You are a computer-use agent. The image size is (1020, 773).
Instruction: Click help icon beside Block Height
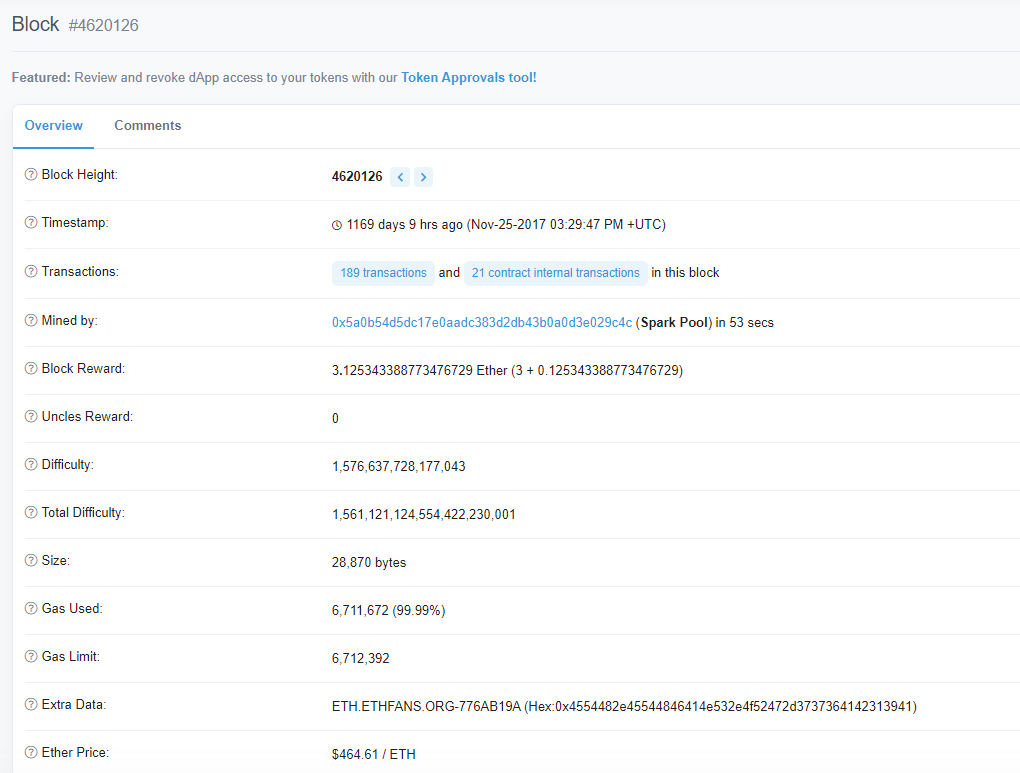pos(31,175)
